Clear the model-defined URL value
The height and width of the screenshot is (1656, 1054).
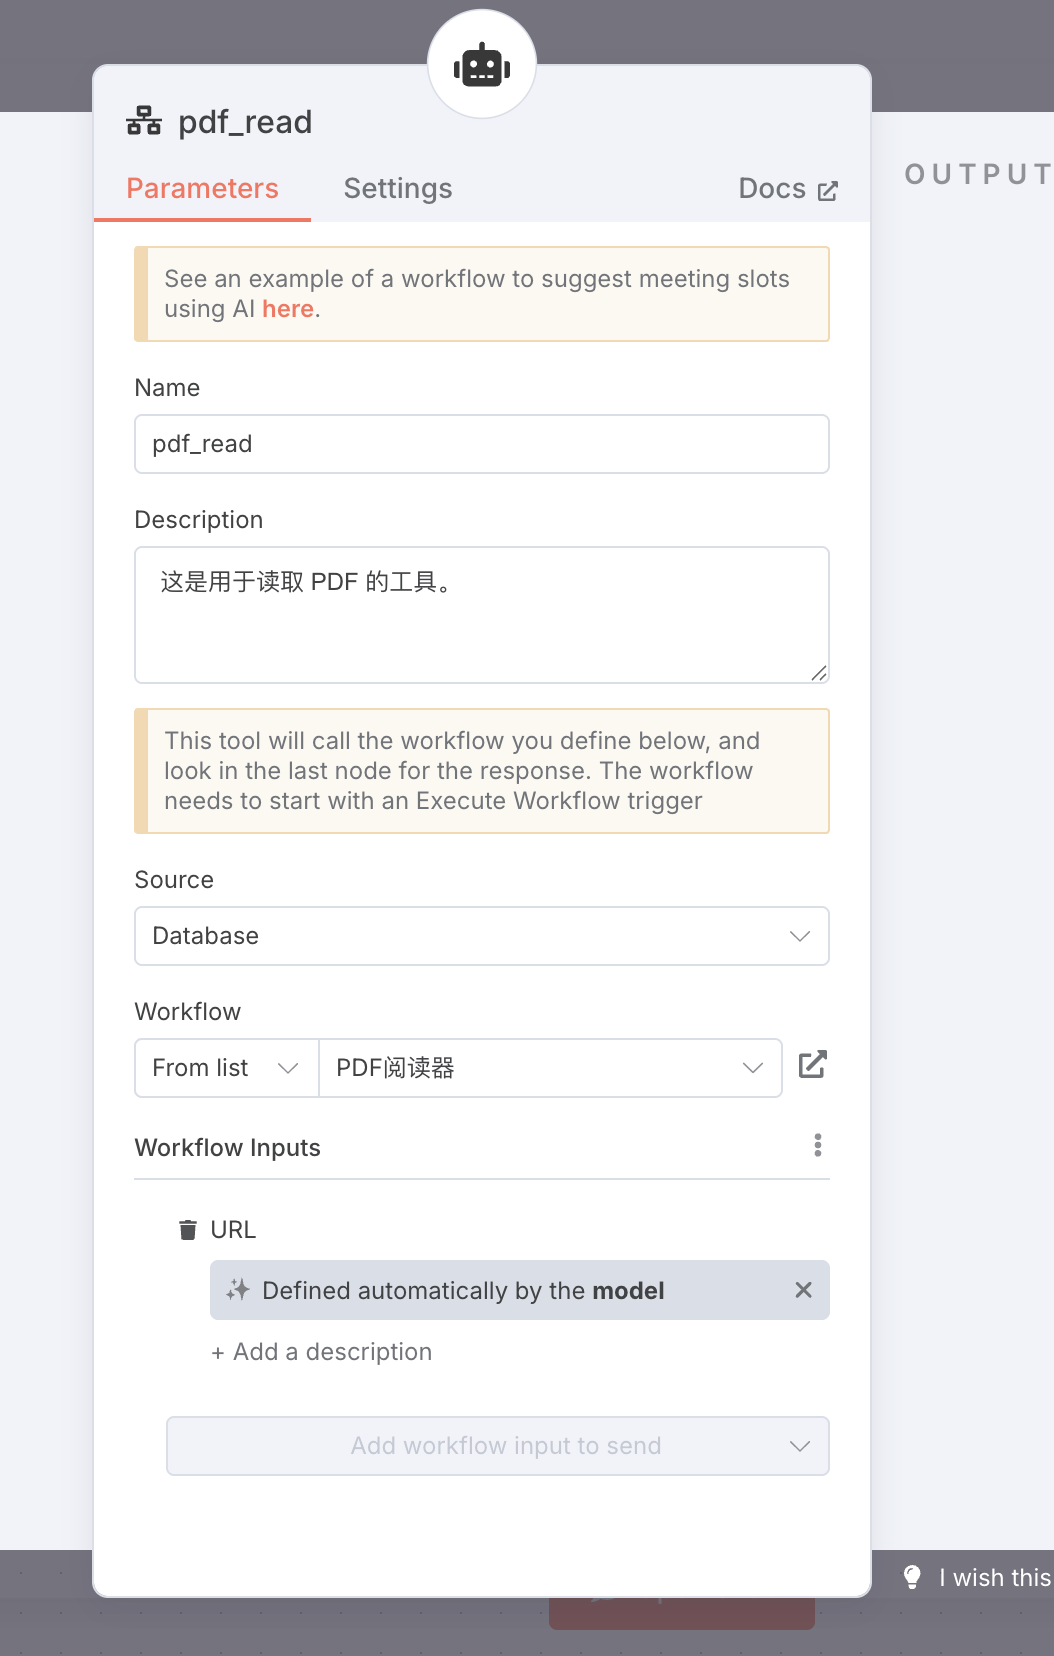coord(803,1290)
